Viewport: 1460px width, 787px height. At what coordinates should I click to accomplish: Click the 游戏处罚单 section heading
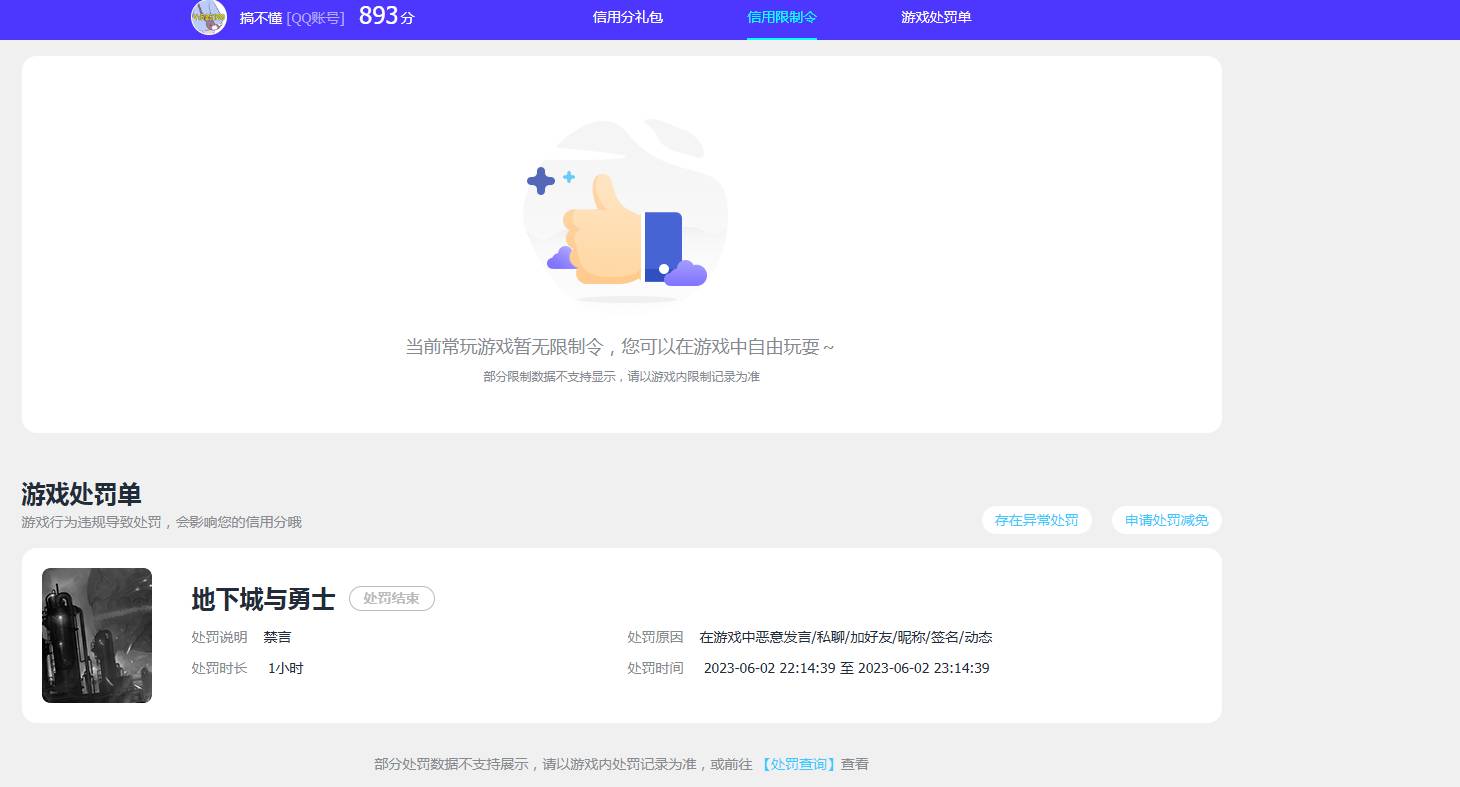pyautogui.click(x=80, y=494)
